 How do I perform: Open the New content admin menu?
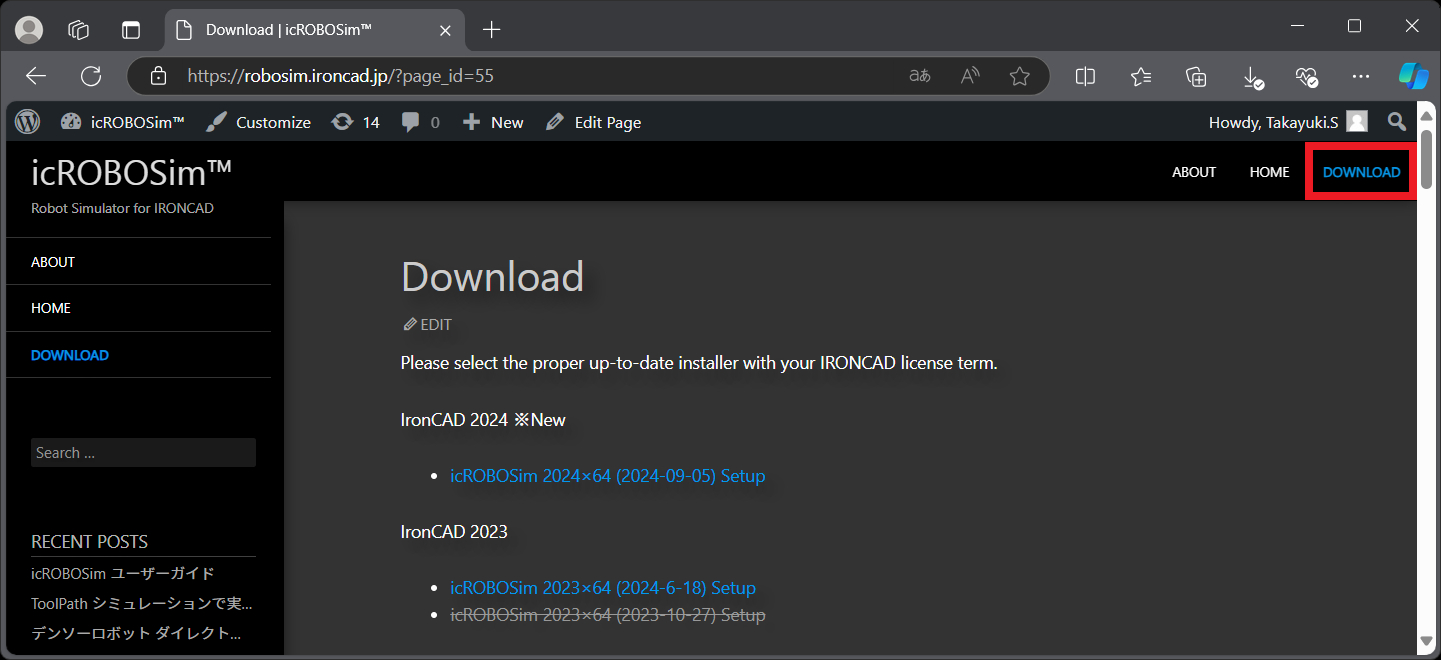point(493,122)
